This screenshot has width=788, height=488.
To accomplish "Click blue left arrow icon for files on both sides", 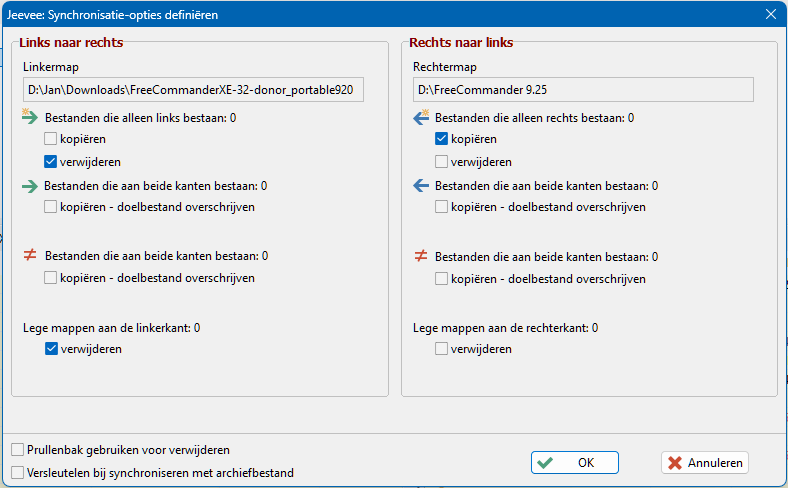I will [x=421, y=186].
